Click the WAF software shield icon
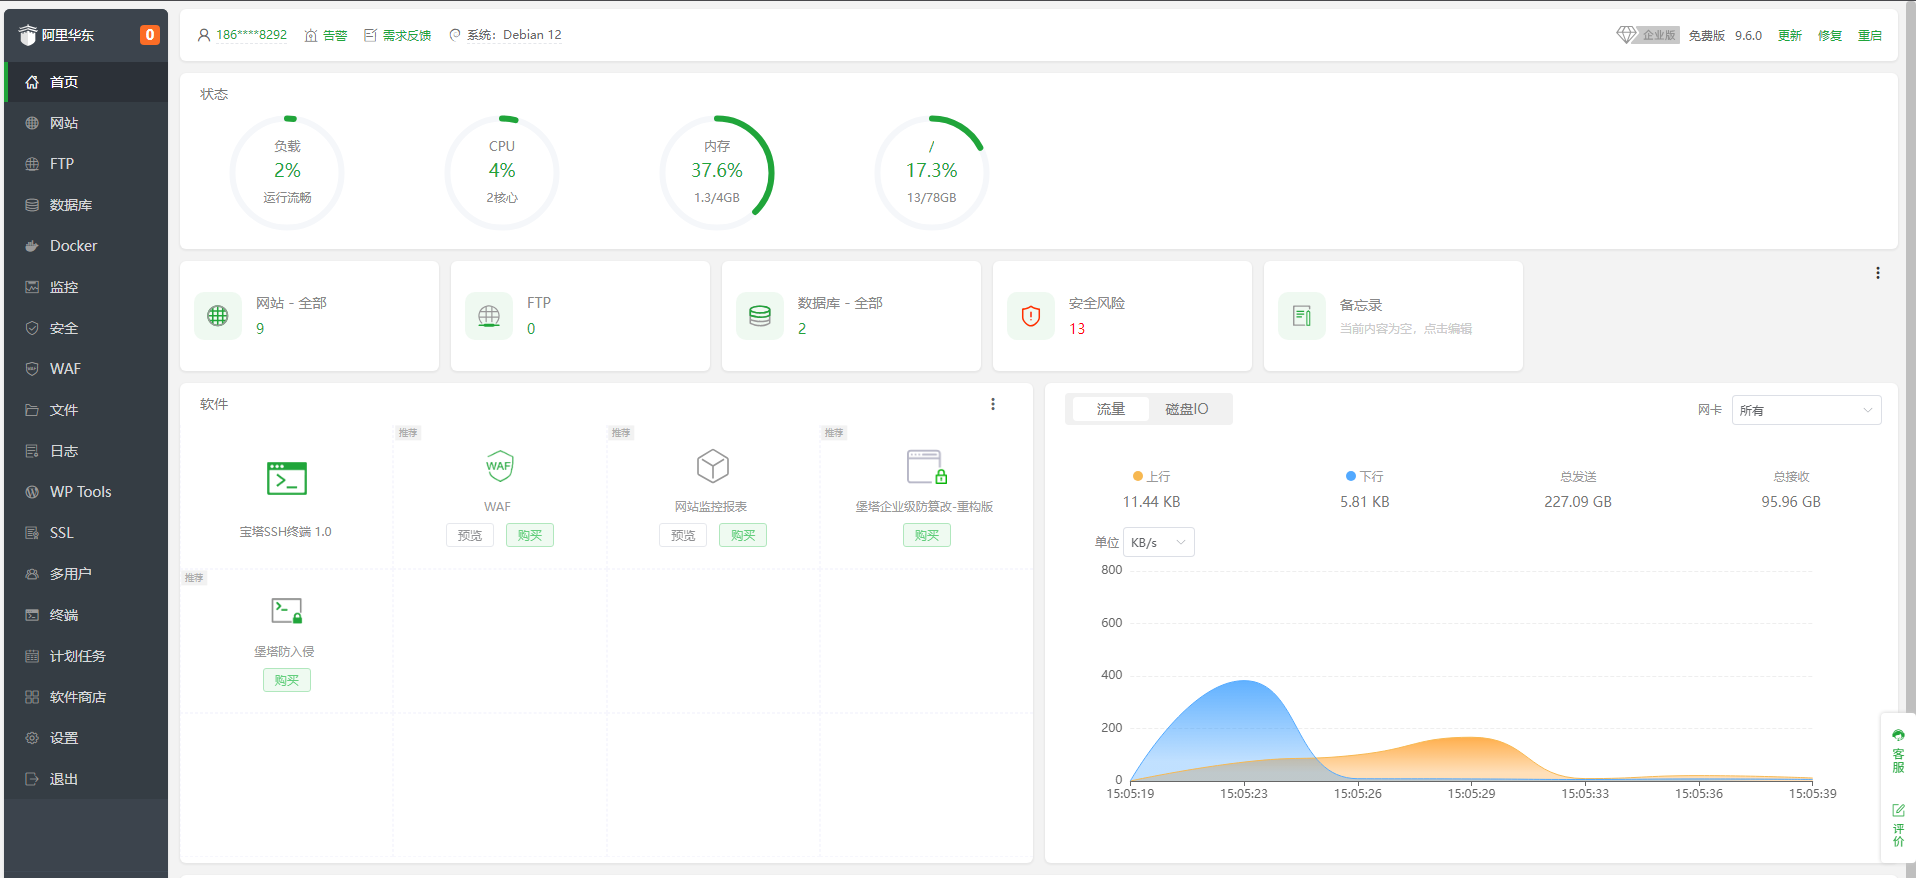This screenshot has width=1916, height=878. [499, 466]
